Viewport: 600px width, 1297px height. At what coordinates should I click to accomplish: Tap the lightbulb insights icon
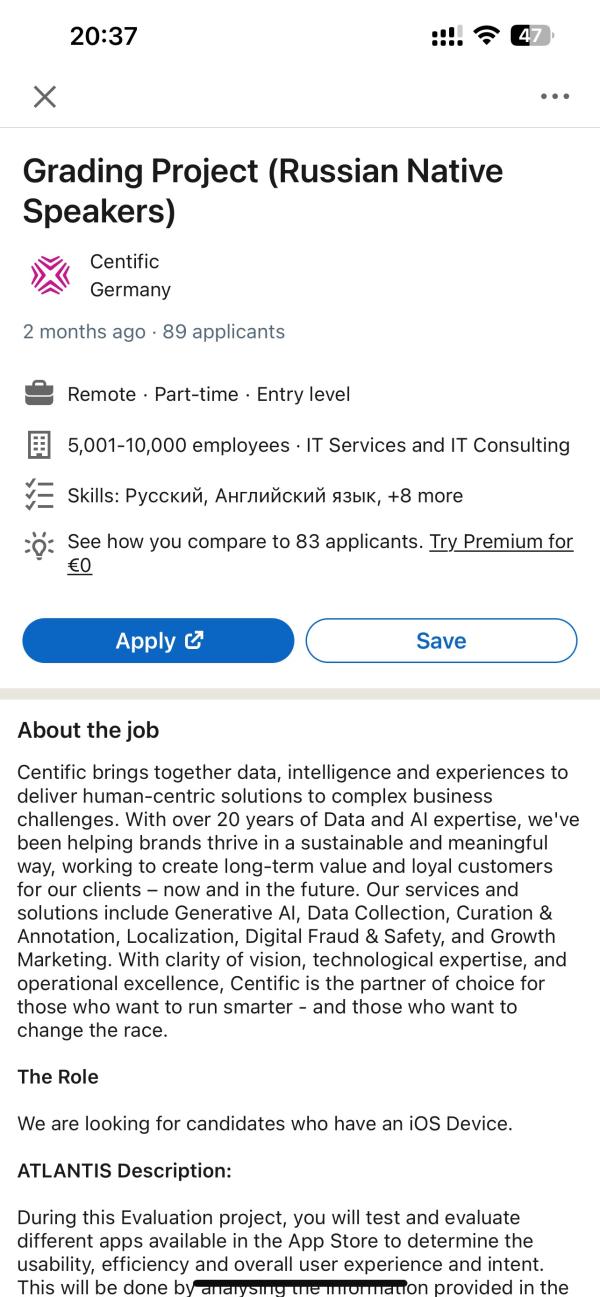point(38,546)
